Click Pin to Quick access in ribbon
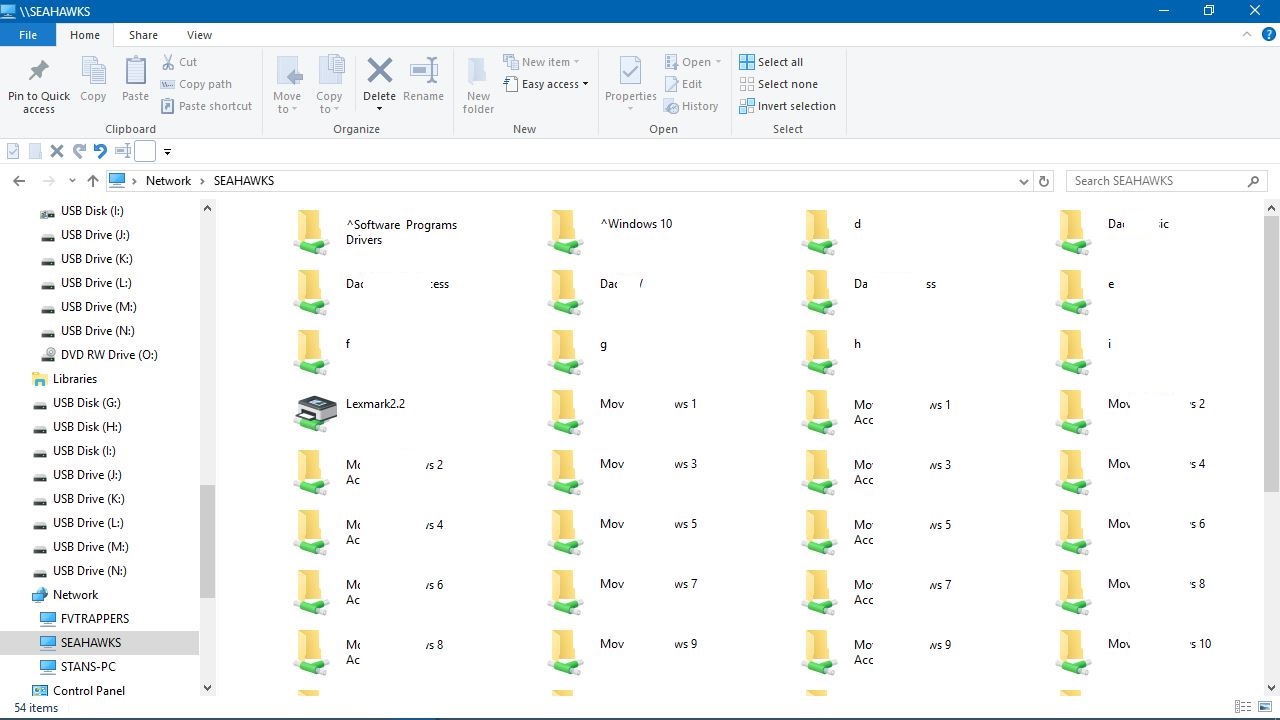The height and width of the screenshot is (720, 1280). 39,86
